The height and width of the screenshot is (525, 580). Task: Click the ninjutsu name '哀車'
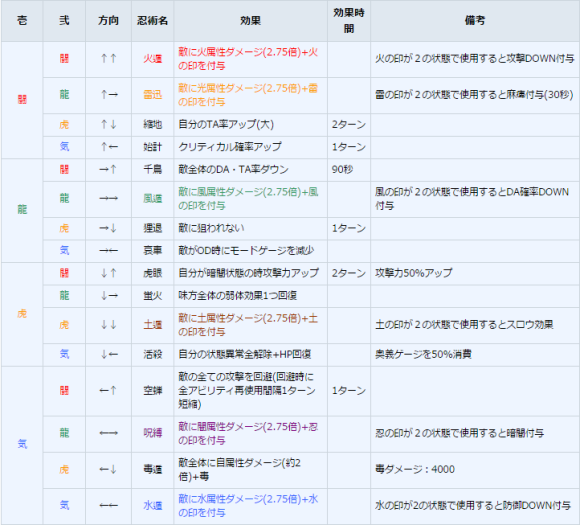tap(152, 250)
